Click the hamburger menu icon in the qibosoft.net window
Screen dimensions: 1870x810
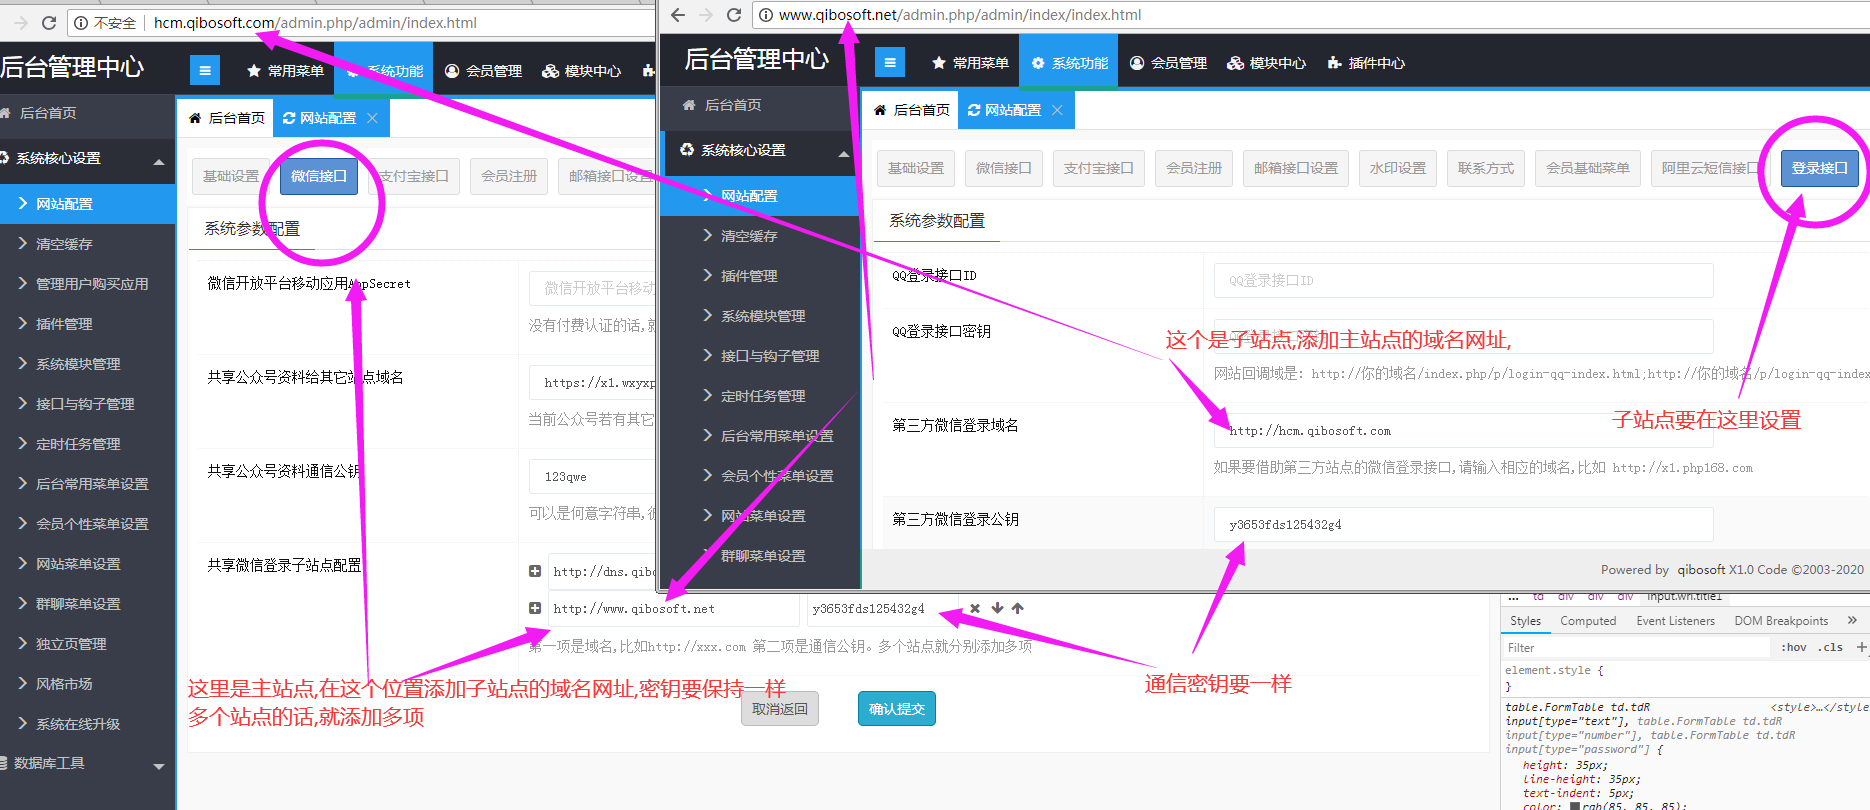click(889, 62)
